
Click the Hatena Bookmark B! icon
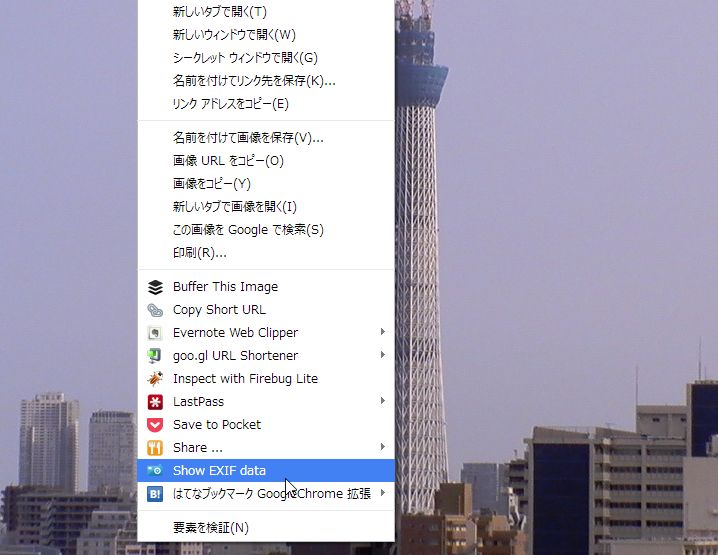click(155, 494)
